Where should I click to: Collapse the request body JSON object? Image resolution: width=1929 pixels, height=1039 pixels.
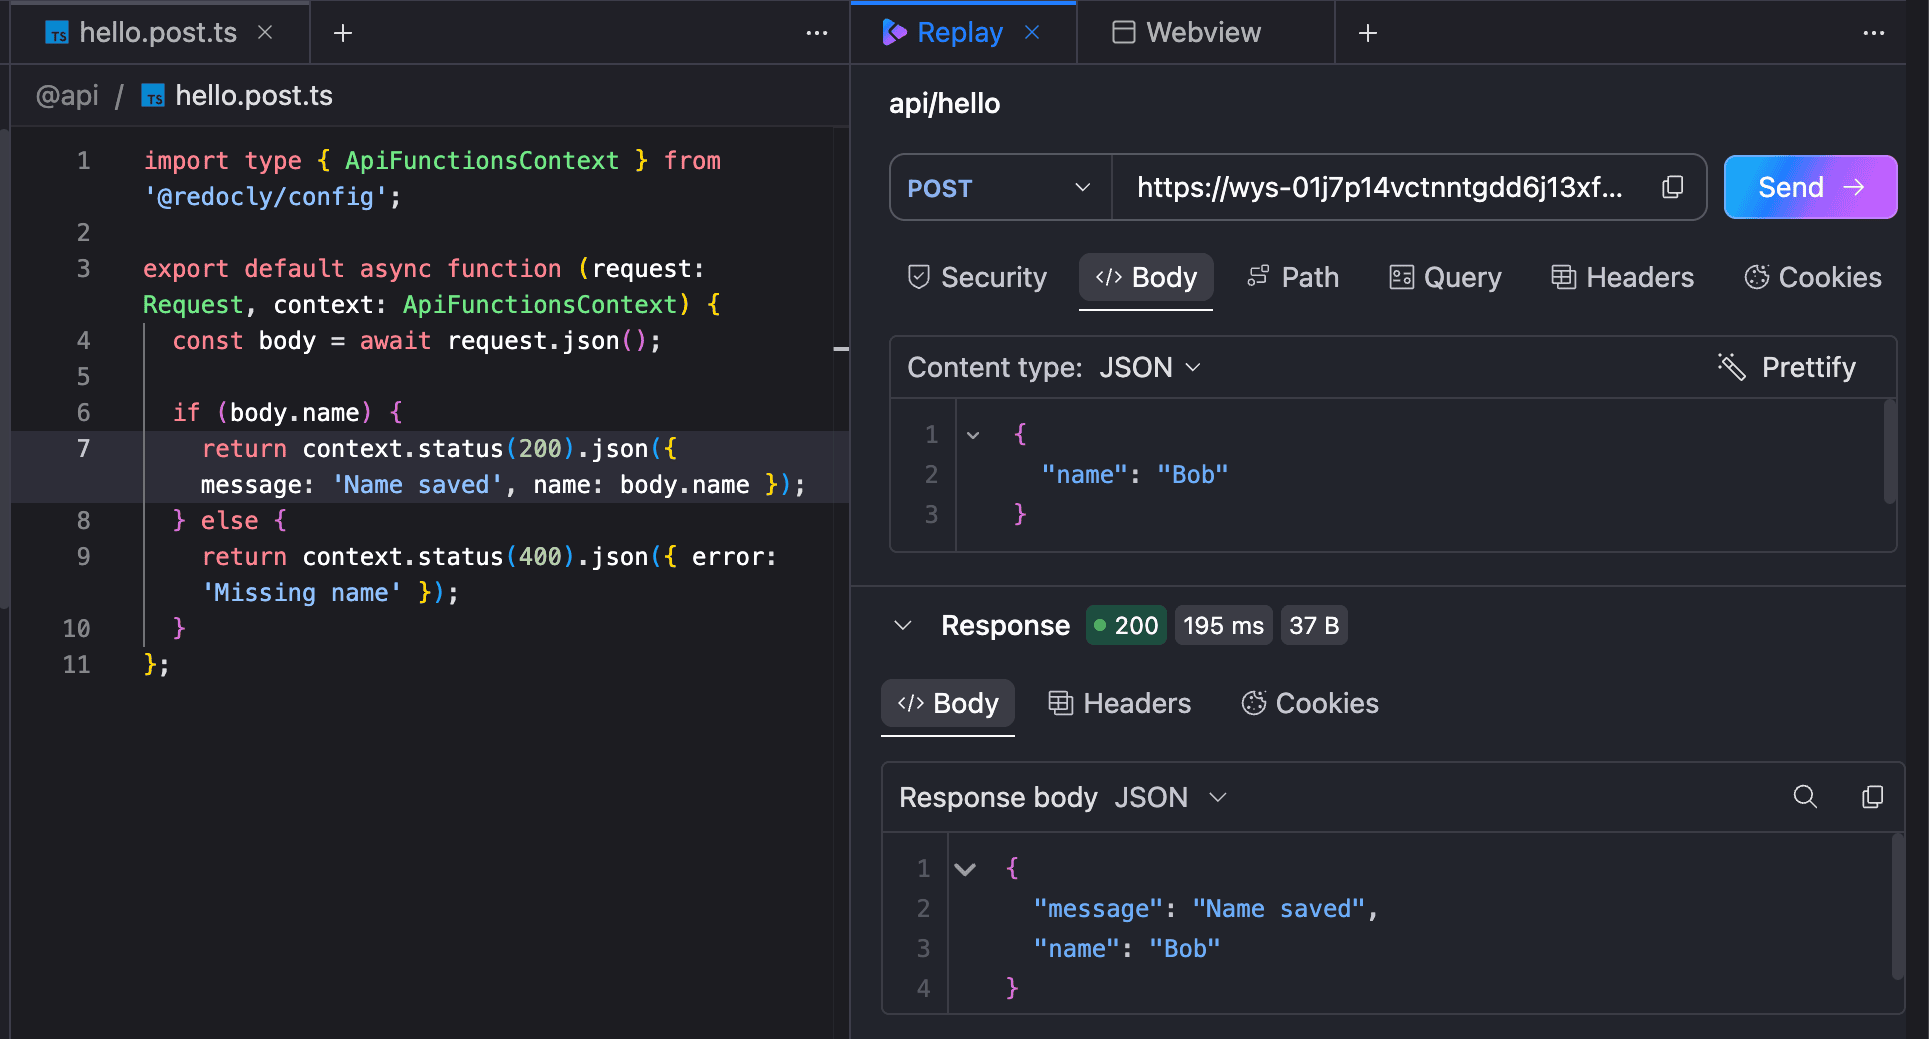coord(973,435)
